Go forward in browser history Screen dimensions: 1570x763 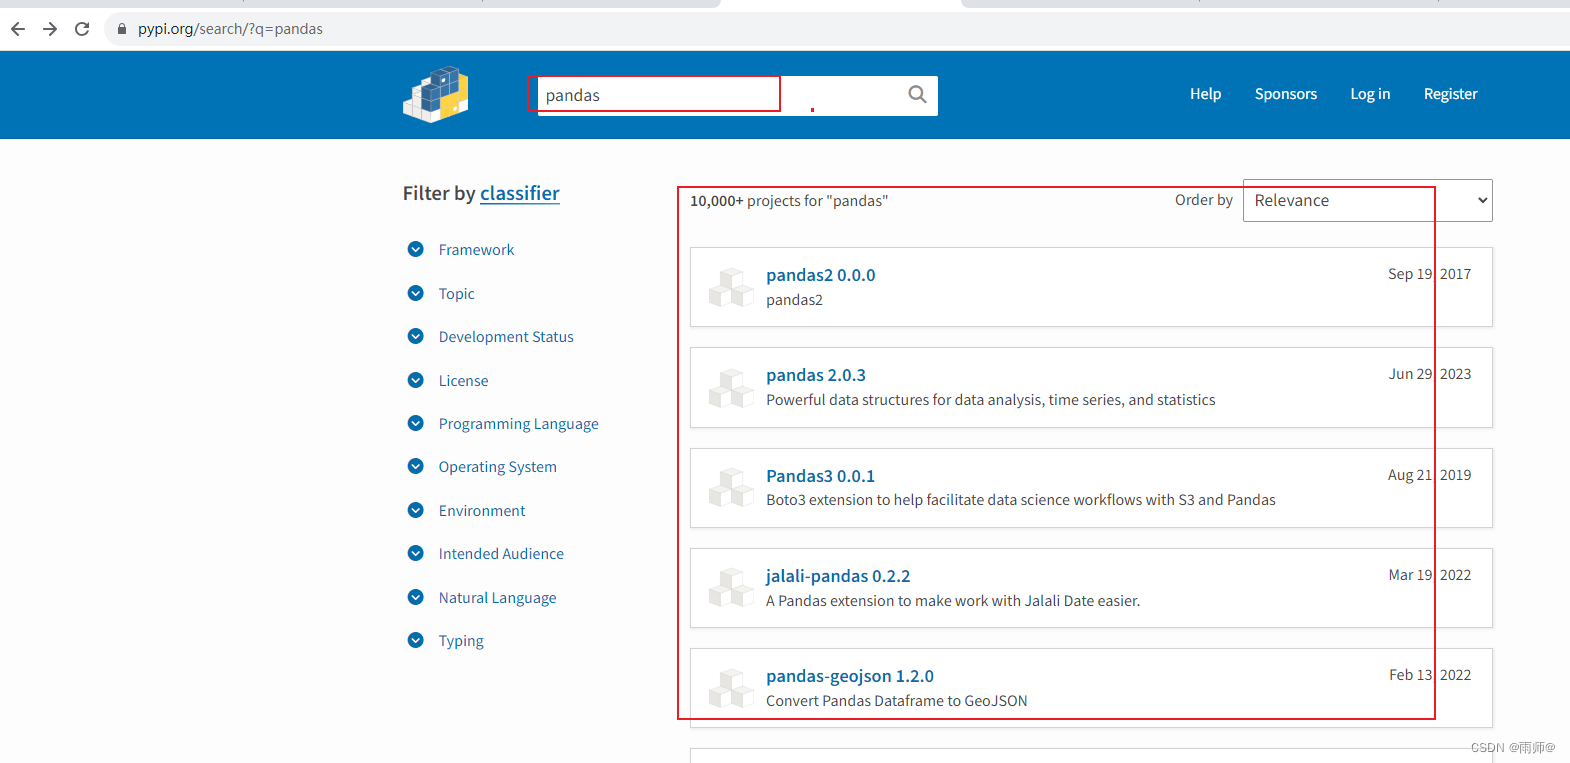click(50, 29)
